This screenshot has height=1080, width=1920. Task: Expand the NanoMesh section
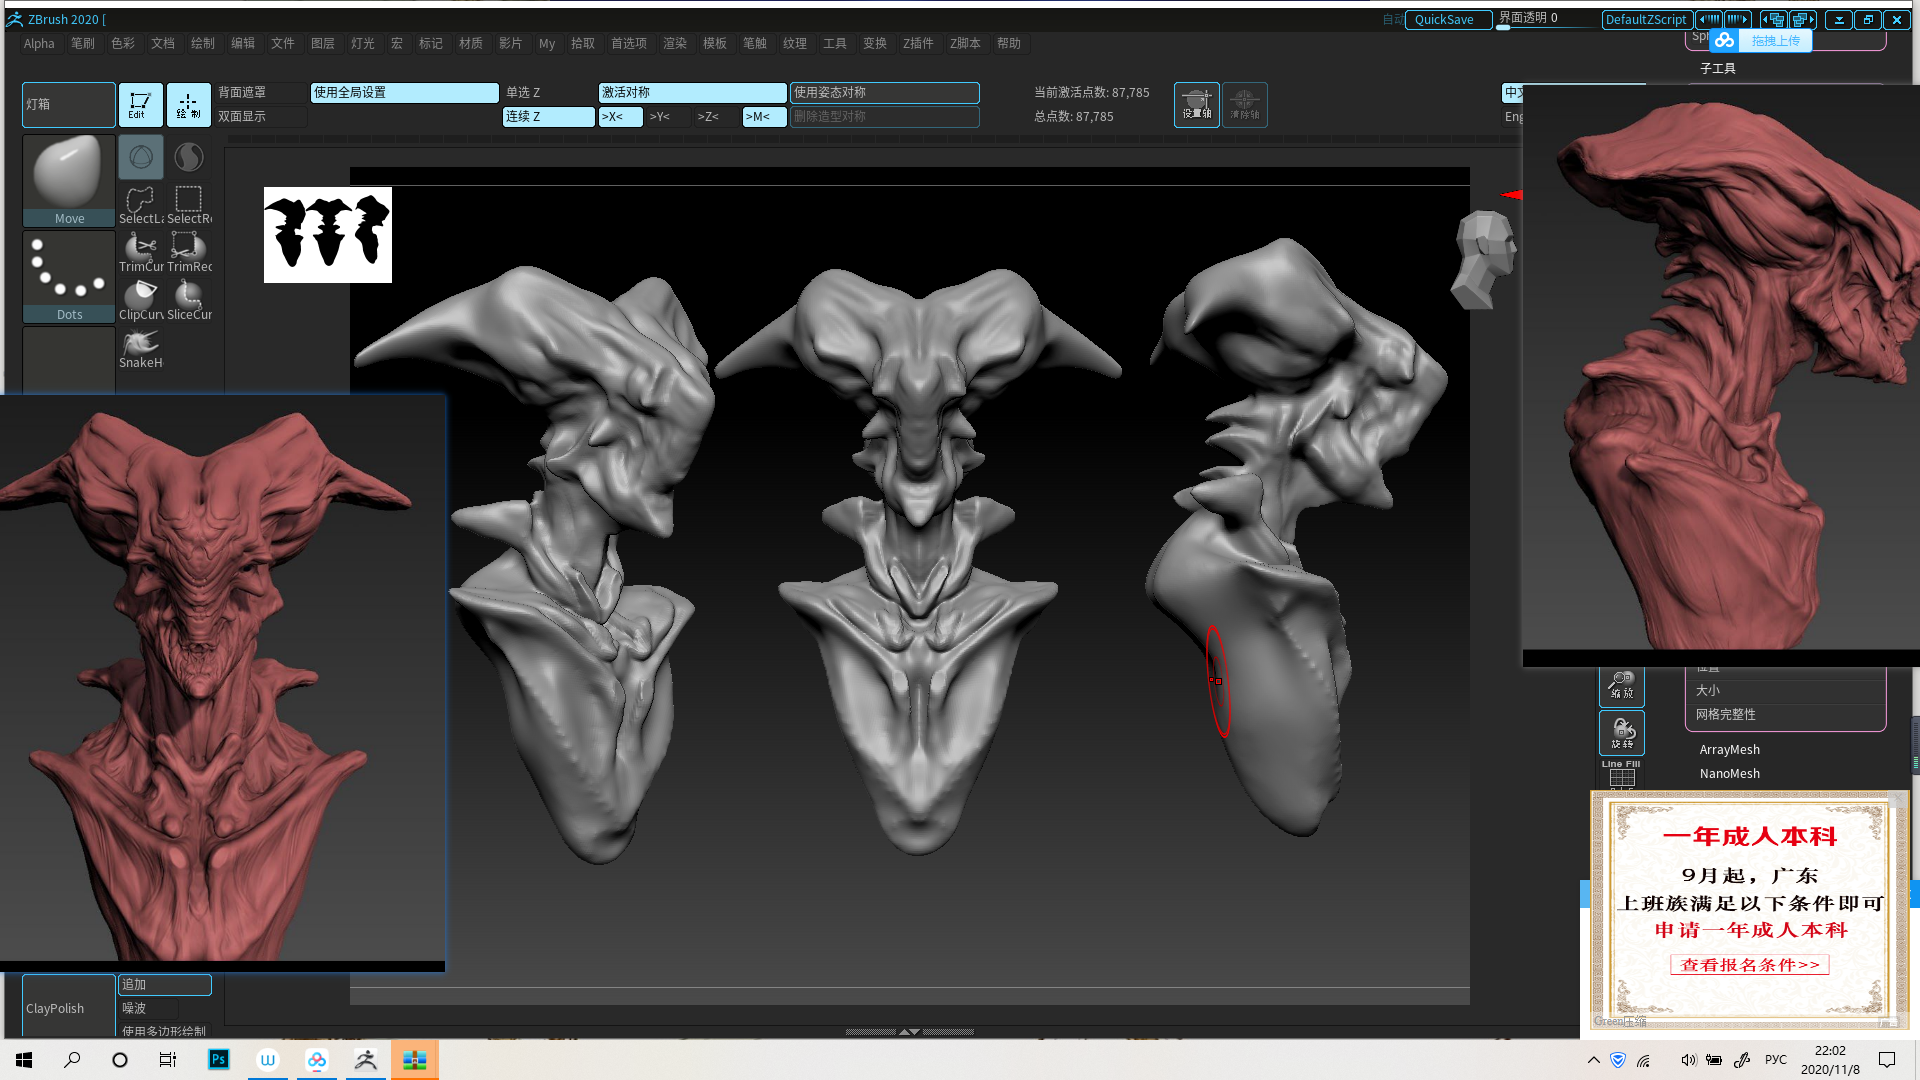tap(1729, 773)
